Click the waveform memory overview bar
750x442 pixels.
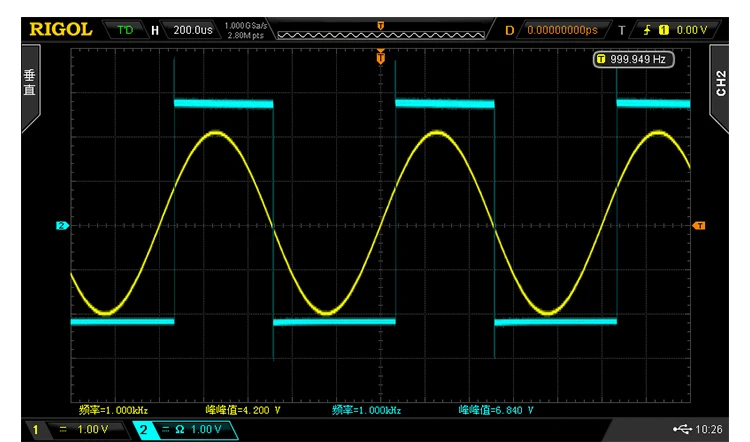[x=381, y=35]
